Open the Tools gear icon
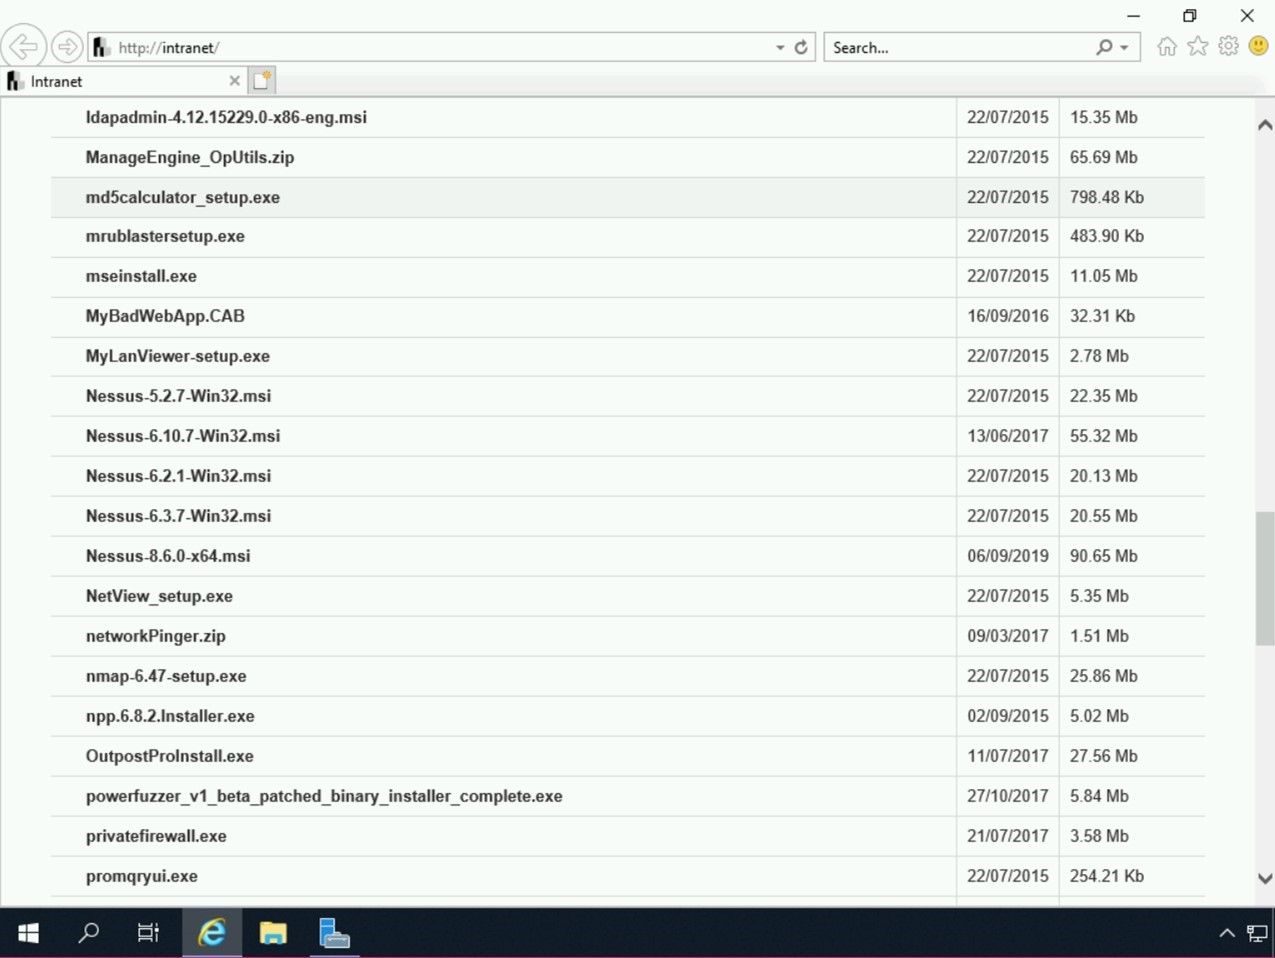The width and height of the screenshot is (1275, 958). click(x=1228, y=47)
